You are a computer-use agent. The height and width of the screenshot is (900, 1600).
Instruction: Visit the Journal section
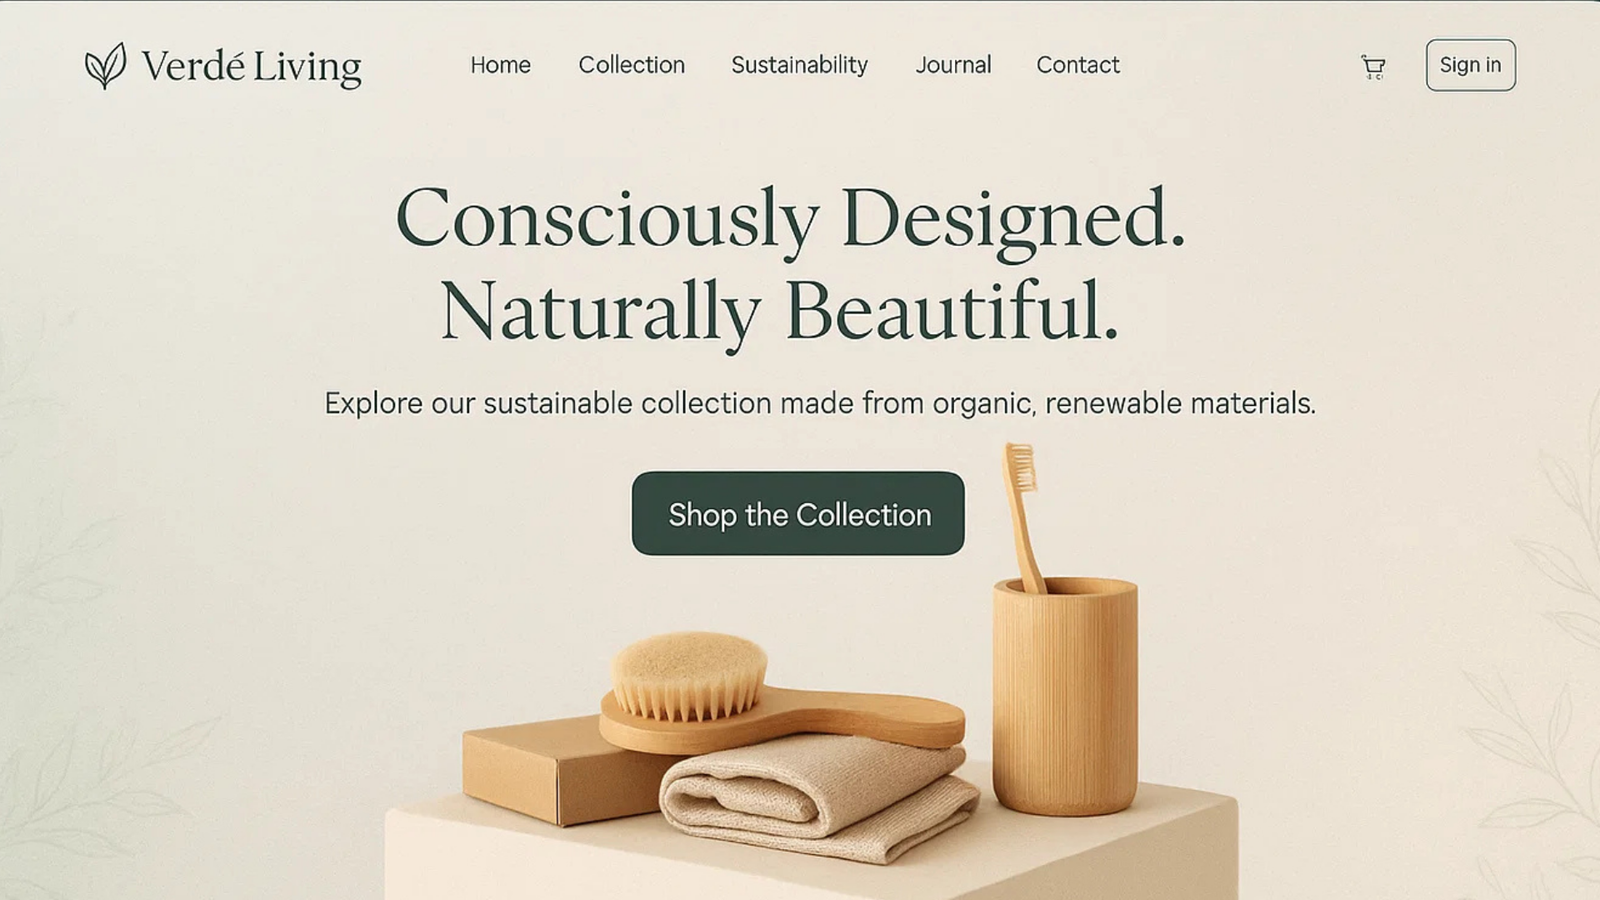[953, 65]
